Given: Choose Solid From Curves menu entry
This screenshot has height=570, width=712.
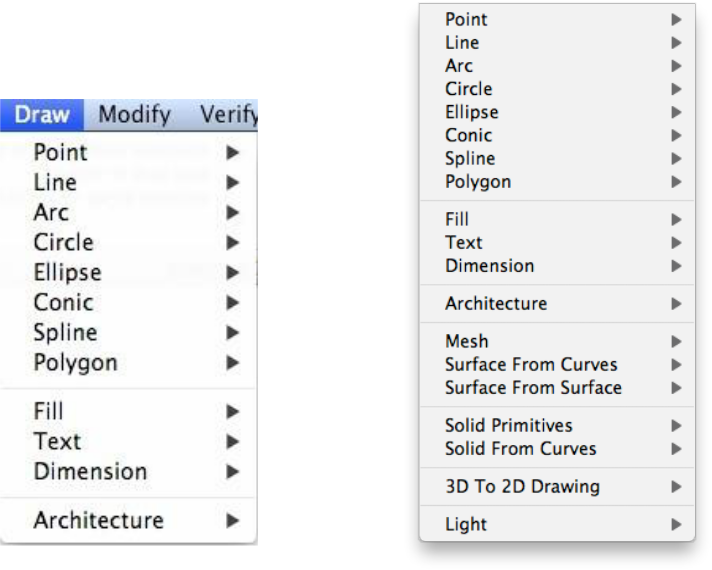Looking at the screenshot, I should click(520, 448).
